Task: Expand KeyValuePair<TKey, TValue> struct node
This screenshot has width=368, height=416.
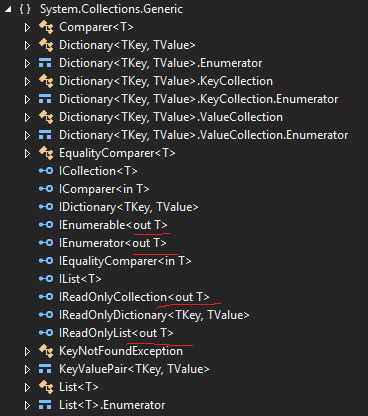Action: tap(27, 369)
